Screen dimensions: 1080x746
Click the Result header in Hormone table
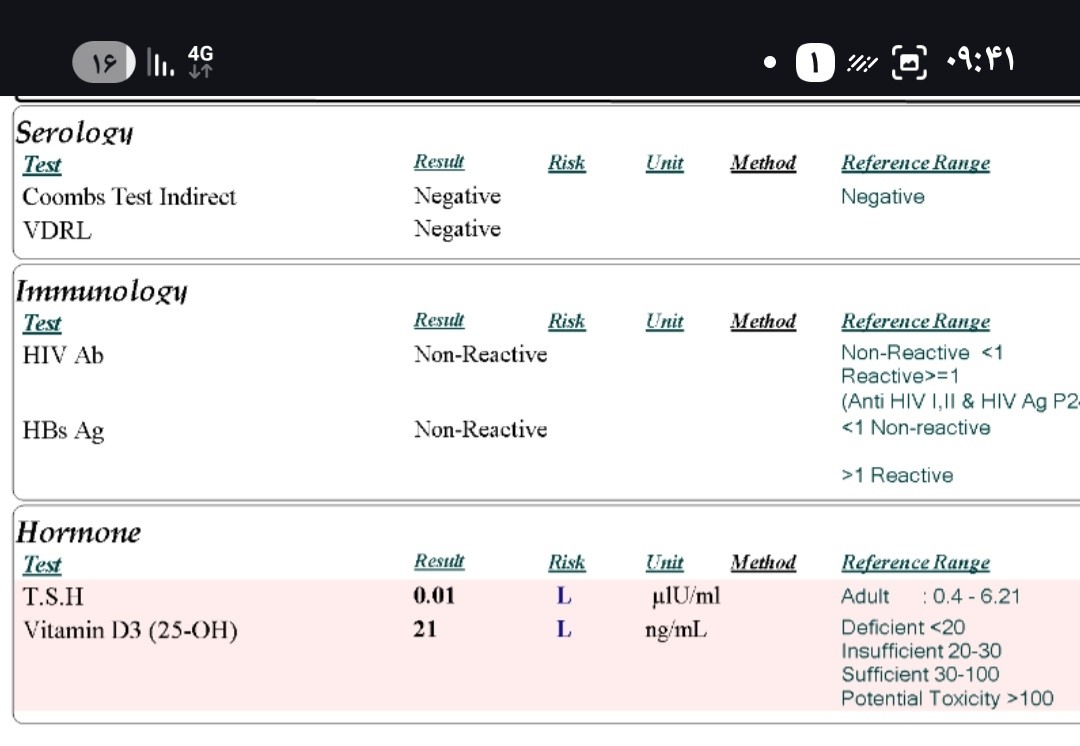(439, 561)
